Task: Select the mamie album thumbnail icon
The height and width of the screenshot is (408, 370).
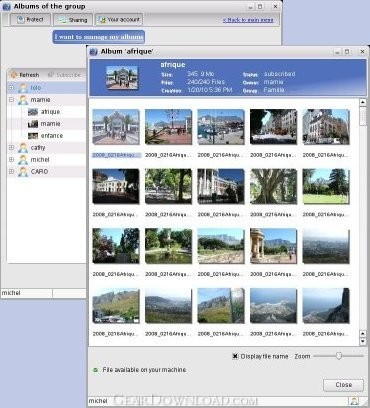Action: (33, 124)
